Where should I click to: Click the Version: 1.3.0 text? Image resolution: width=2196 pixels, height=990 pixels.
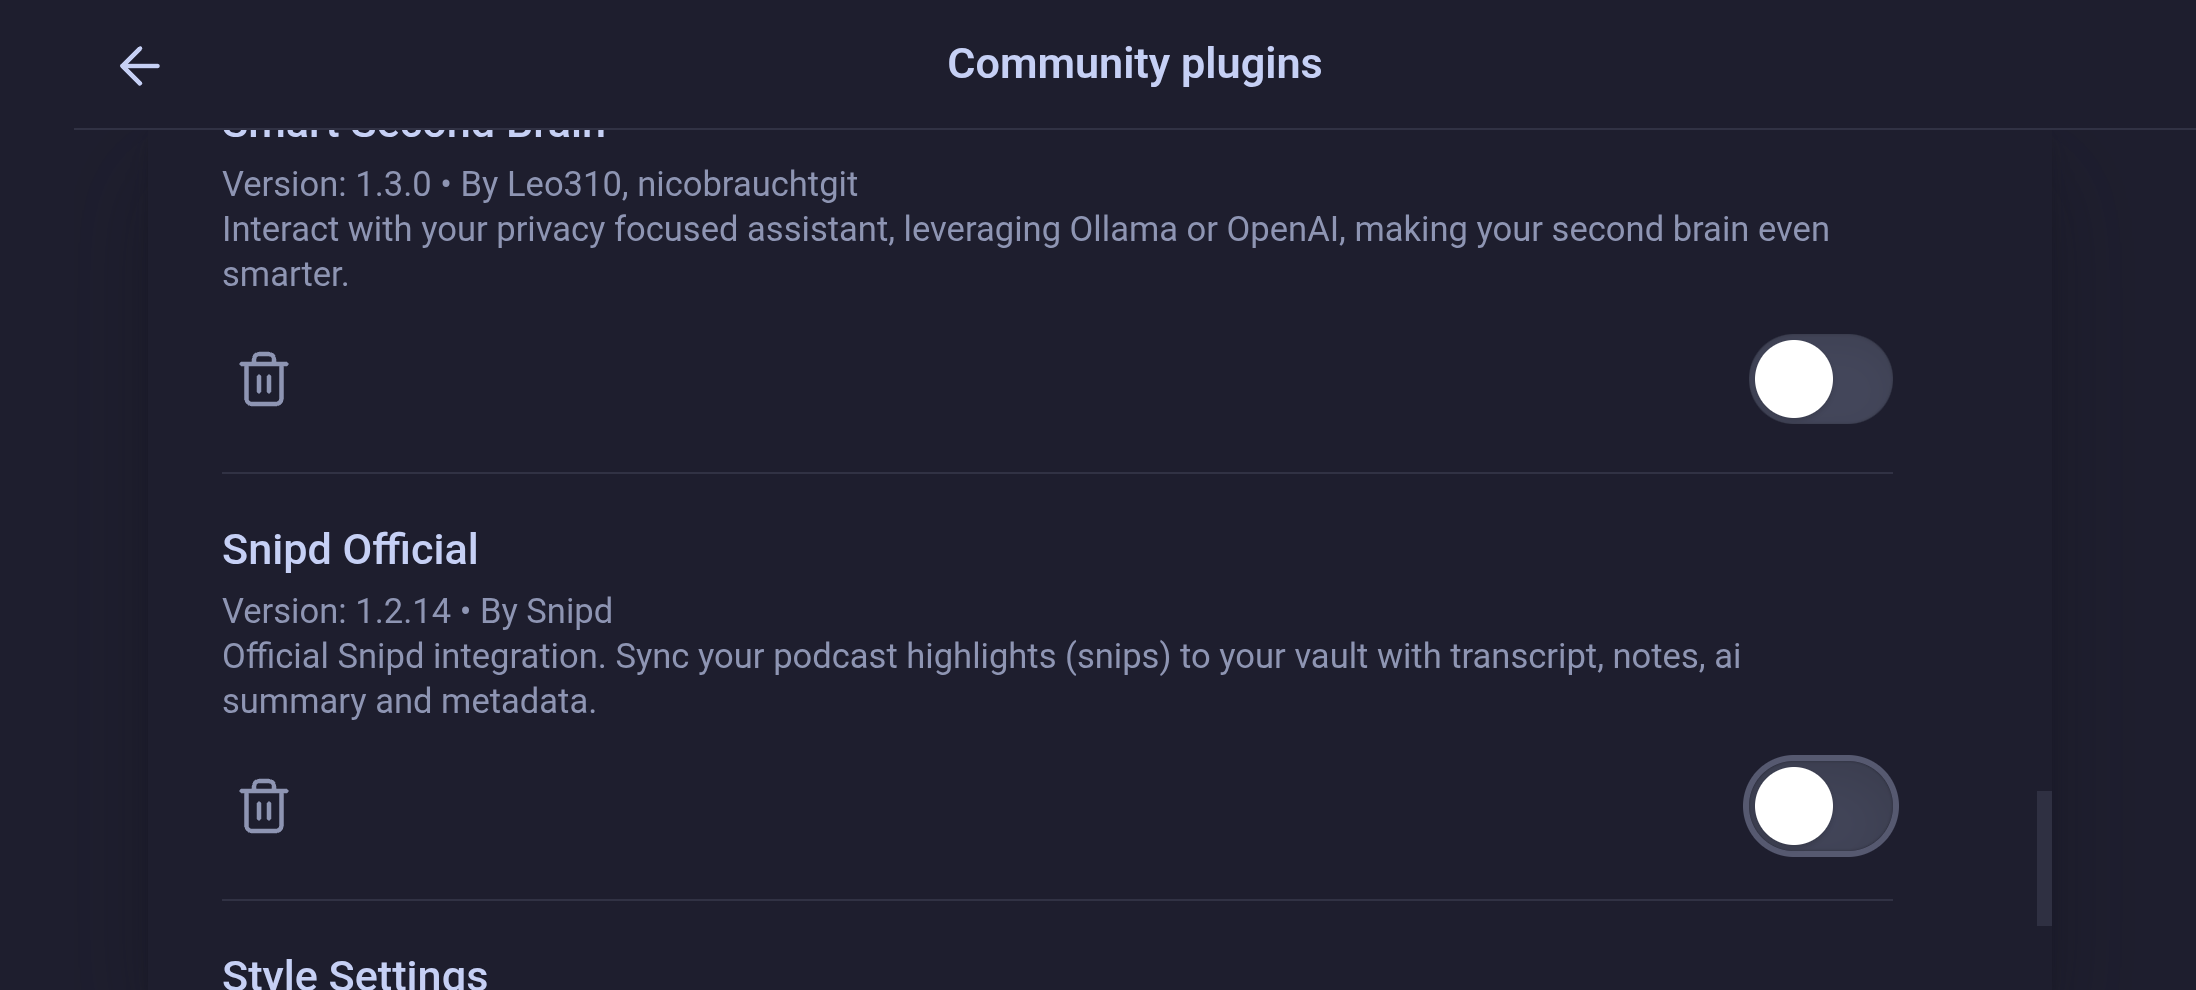[326, 184]
